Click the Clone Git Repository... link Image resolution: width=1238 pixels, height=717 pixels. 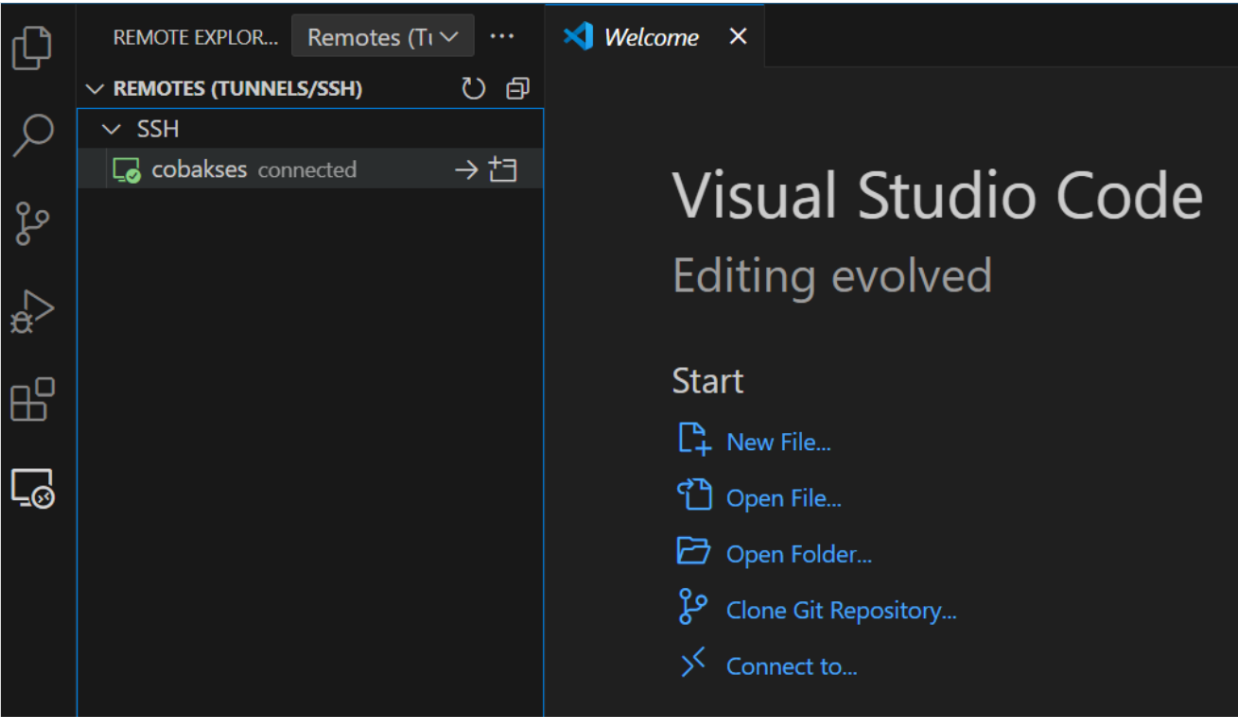coord(842,610)
